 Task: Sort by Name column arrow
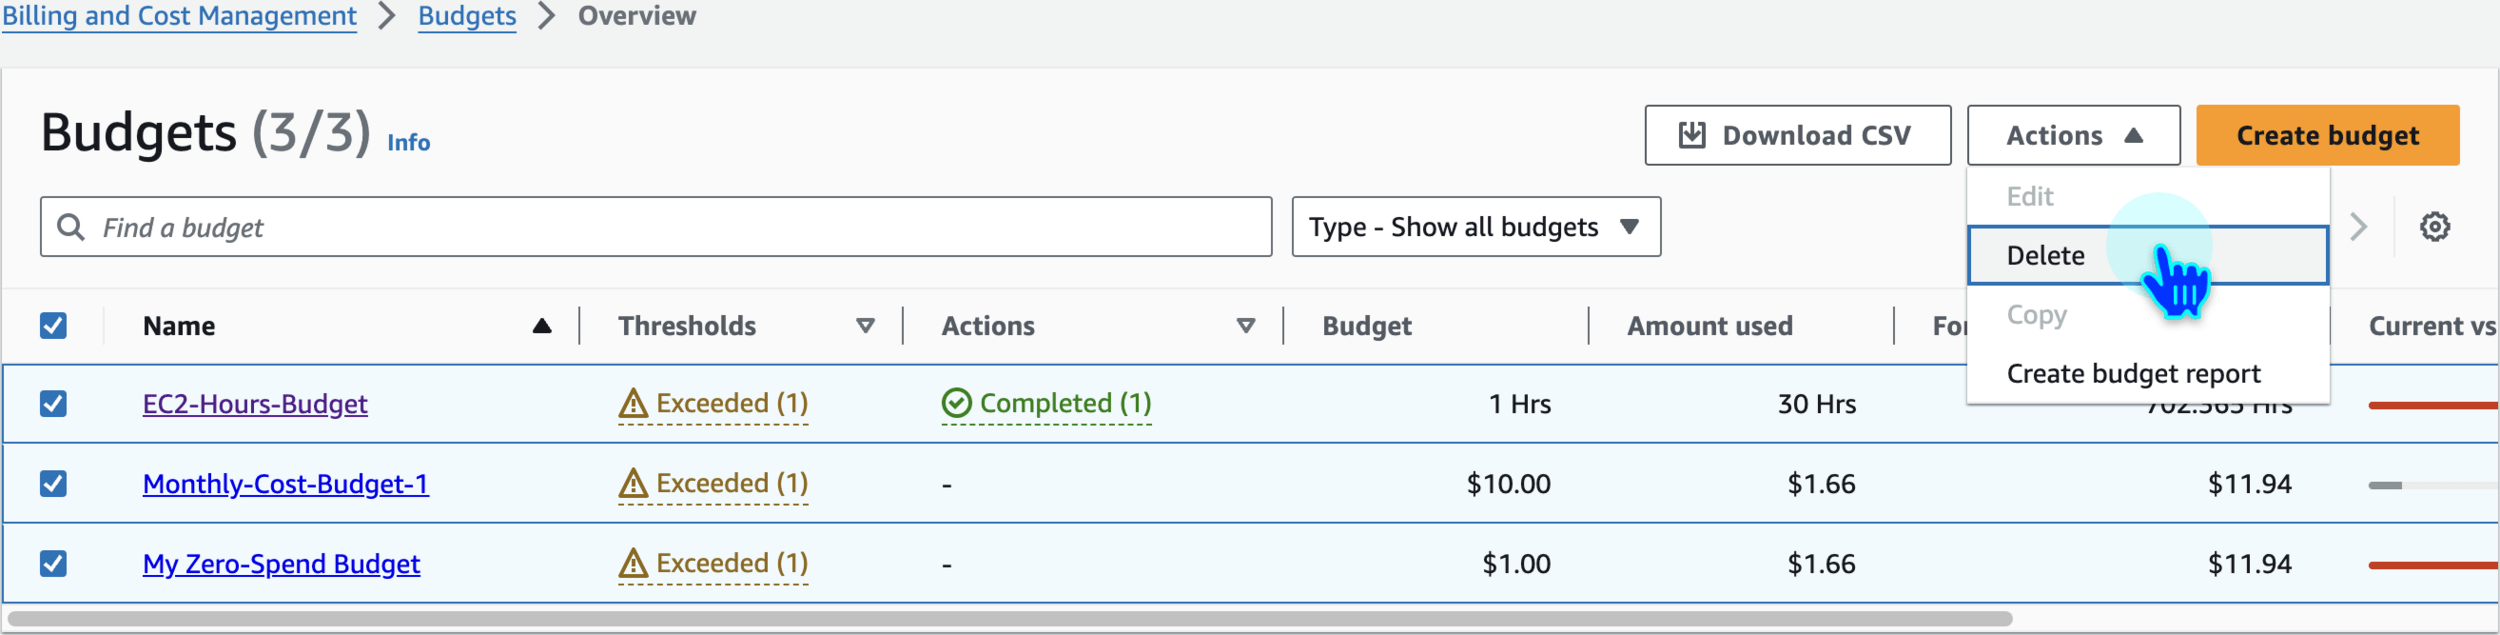(542, 326)
